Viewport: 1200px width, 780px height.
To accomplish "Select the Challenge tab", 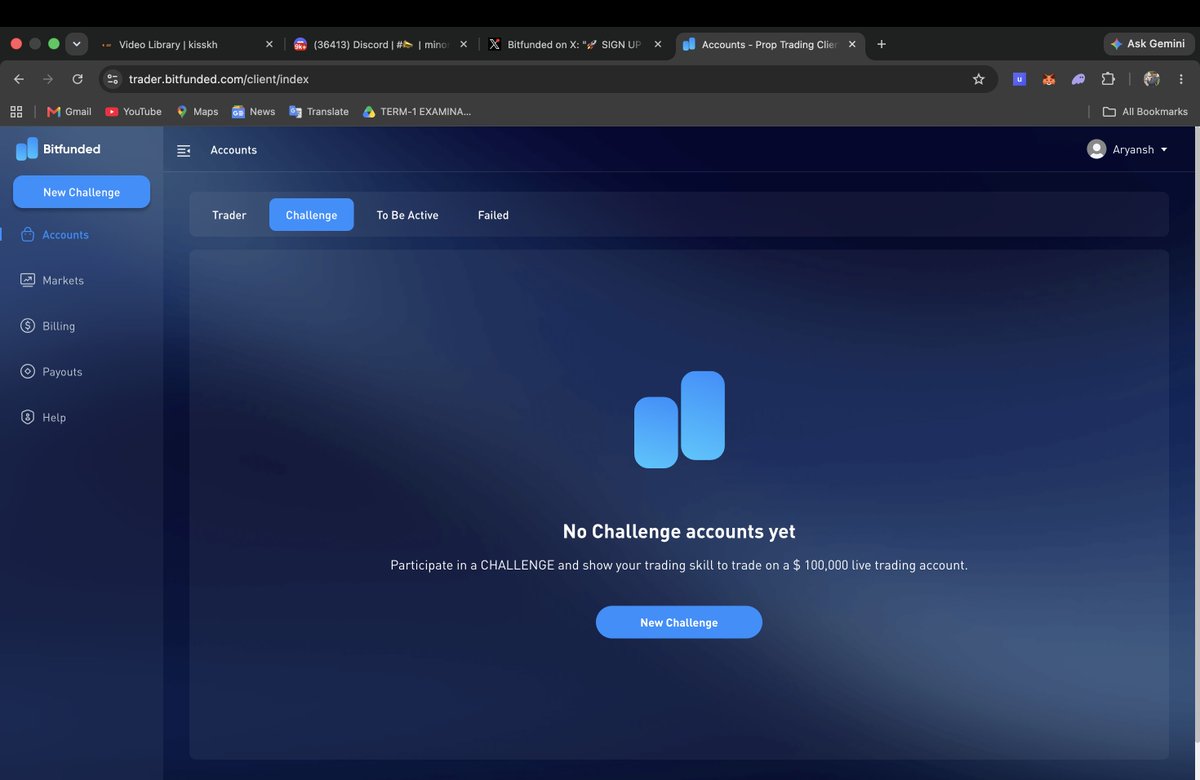I will [x=311, y=215].
